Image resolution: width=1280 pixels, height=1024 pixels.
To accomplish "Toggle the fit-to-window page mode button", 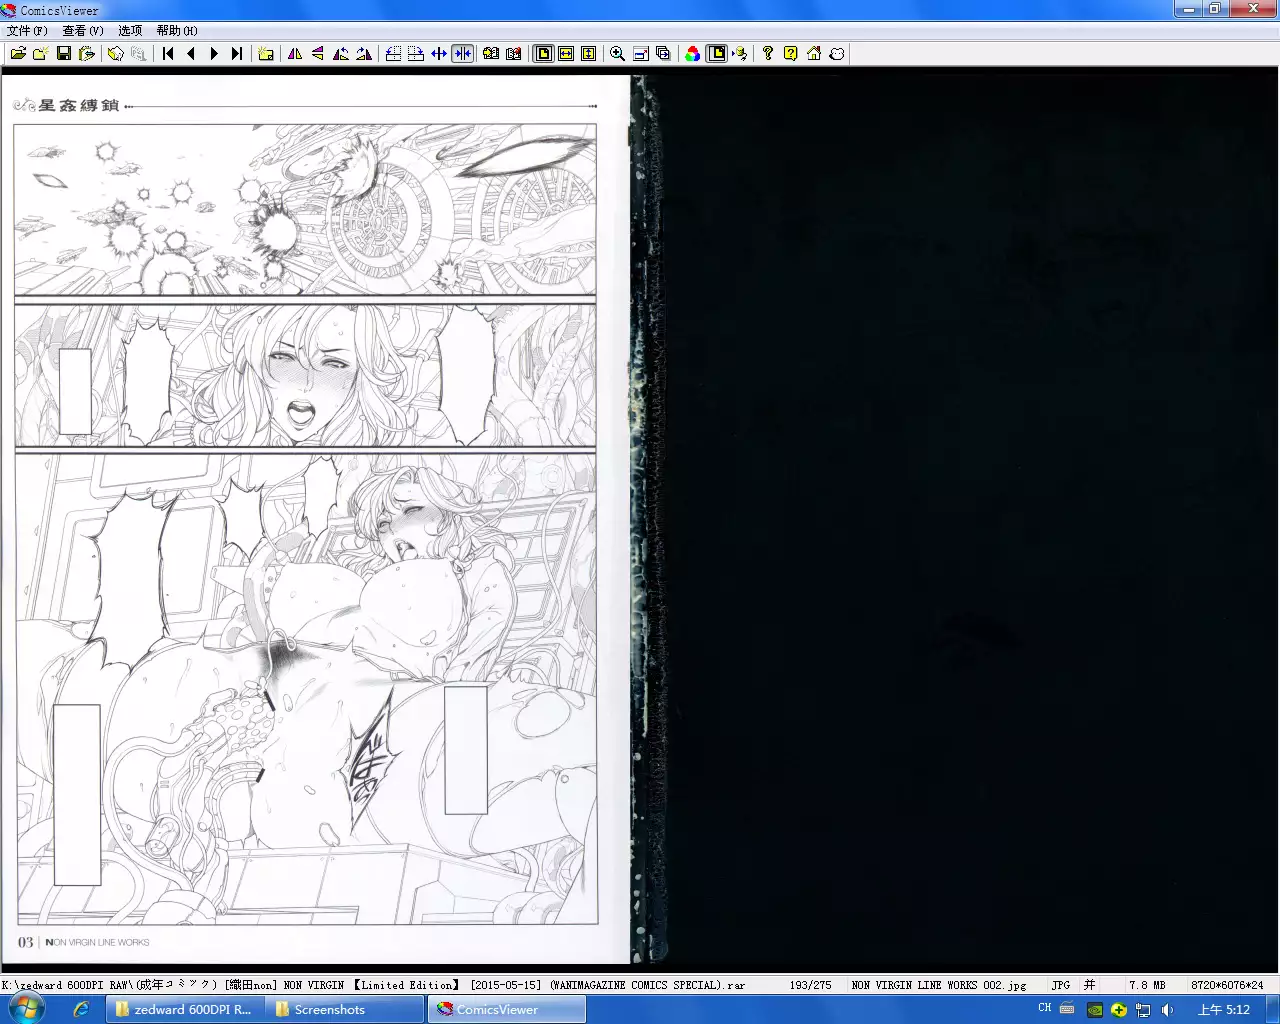I will (543, 54).
